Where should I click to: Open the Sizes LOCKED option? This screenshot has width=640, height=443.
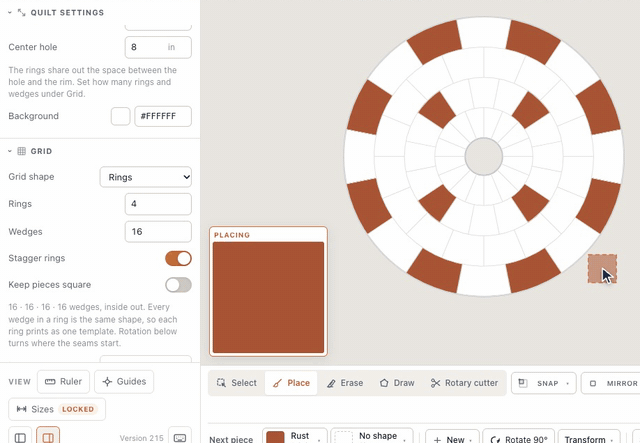pyautogui.click(x=57, y=409)
